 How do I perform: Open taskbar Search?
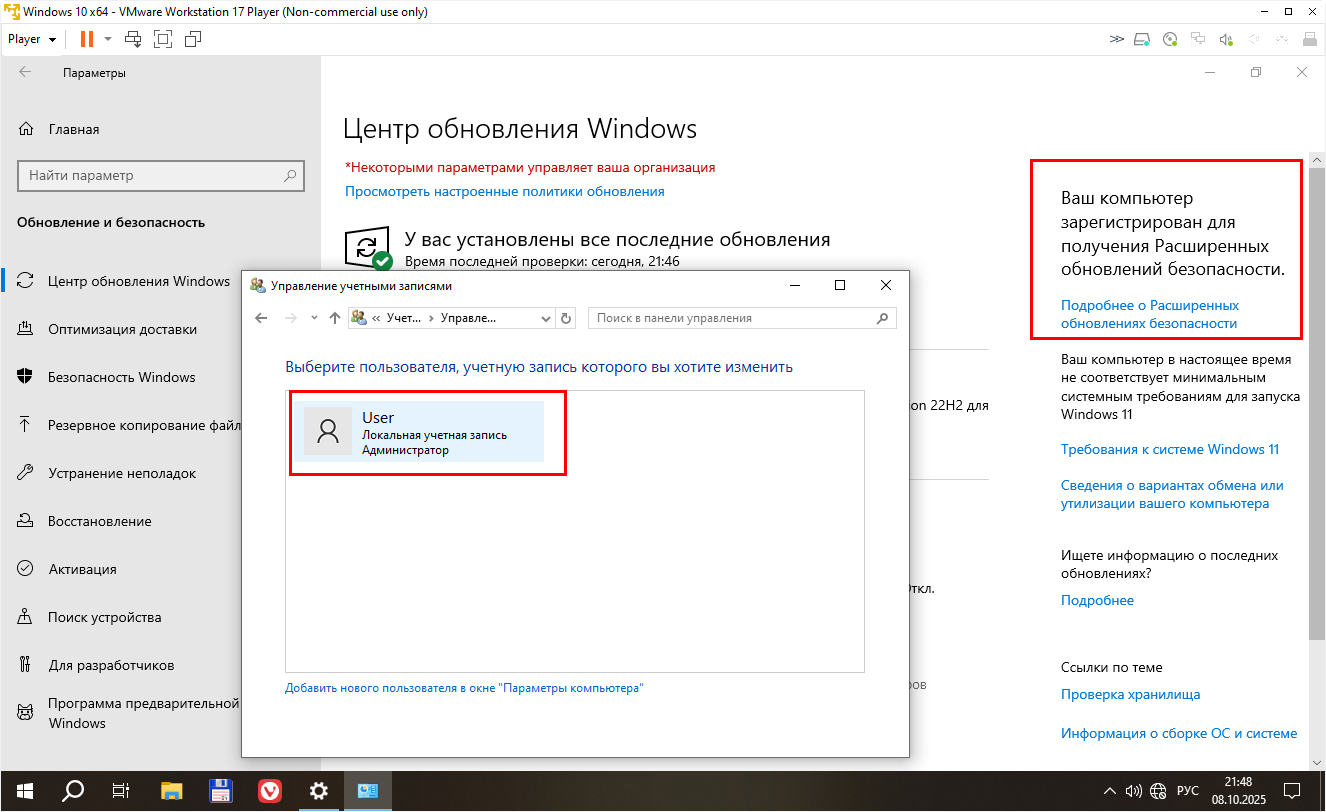click(73, 790)
